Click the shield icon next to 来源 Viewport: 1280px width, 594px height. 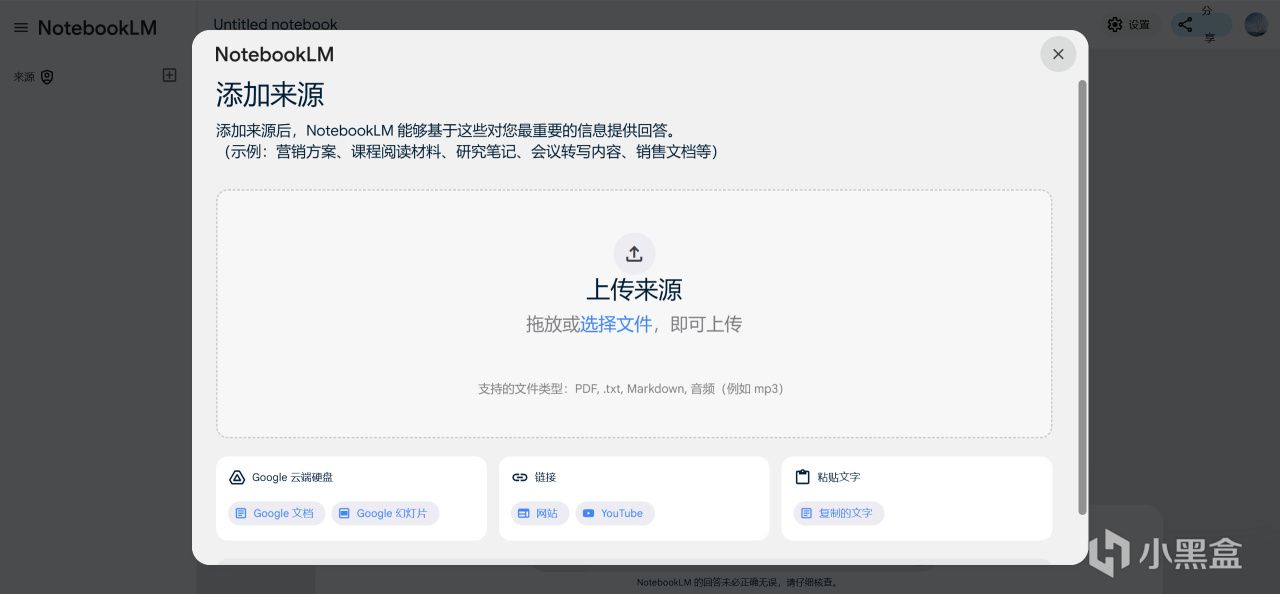(47, 77)
